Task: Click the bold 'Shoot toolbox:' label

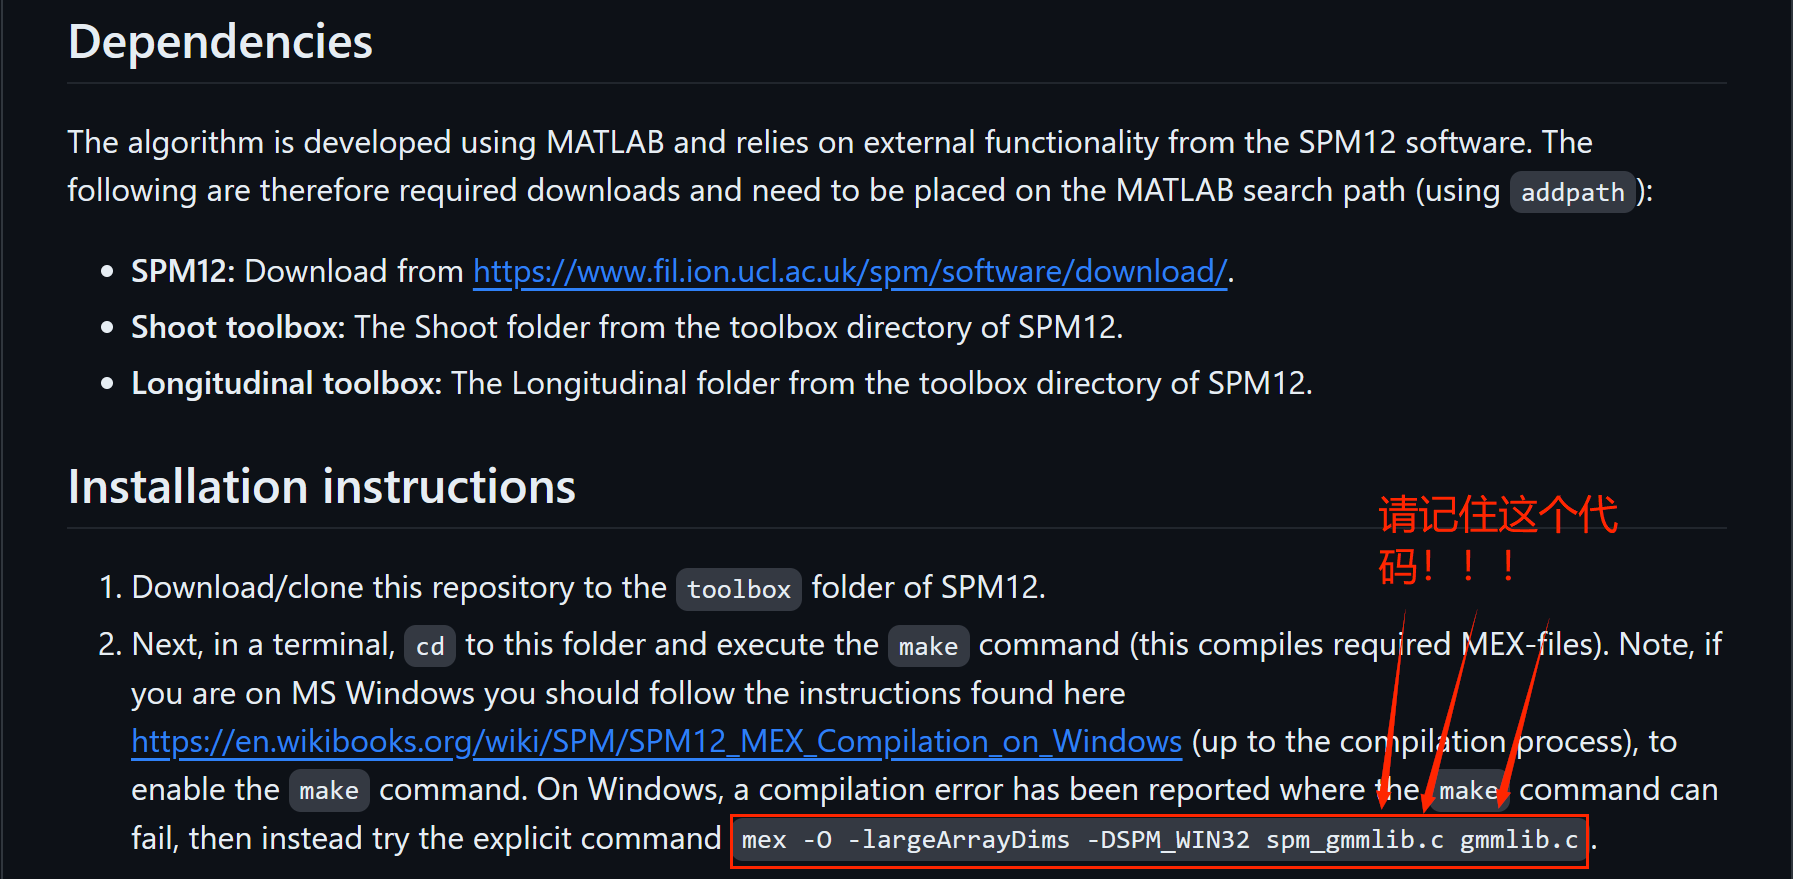Action: [x=237, y=327]
